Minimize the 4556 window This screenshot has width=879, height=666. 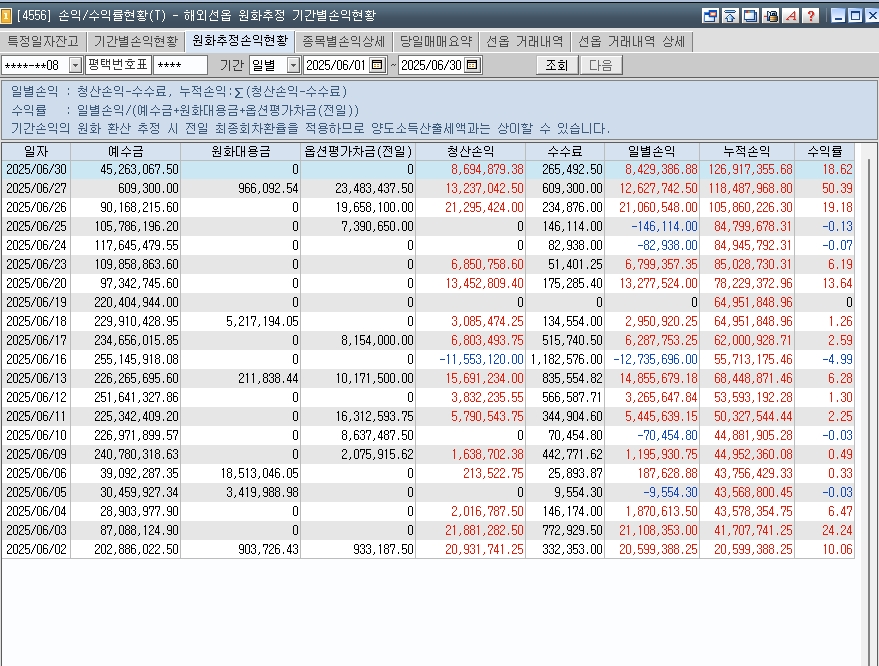[839, 15]
